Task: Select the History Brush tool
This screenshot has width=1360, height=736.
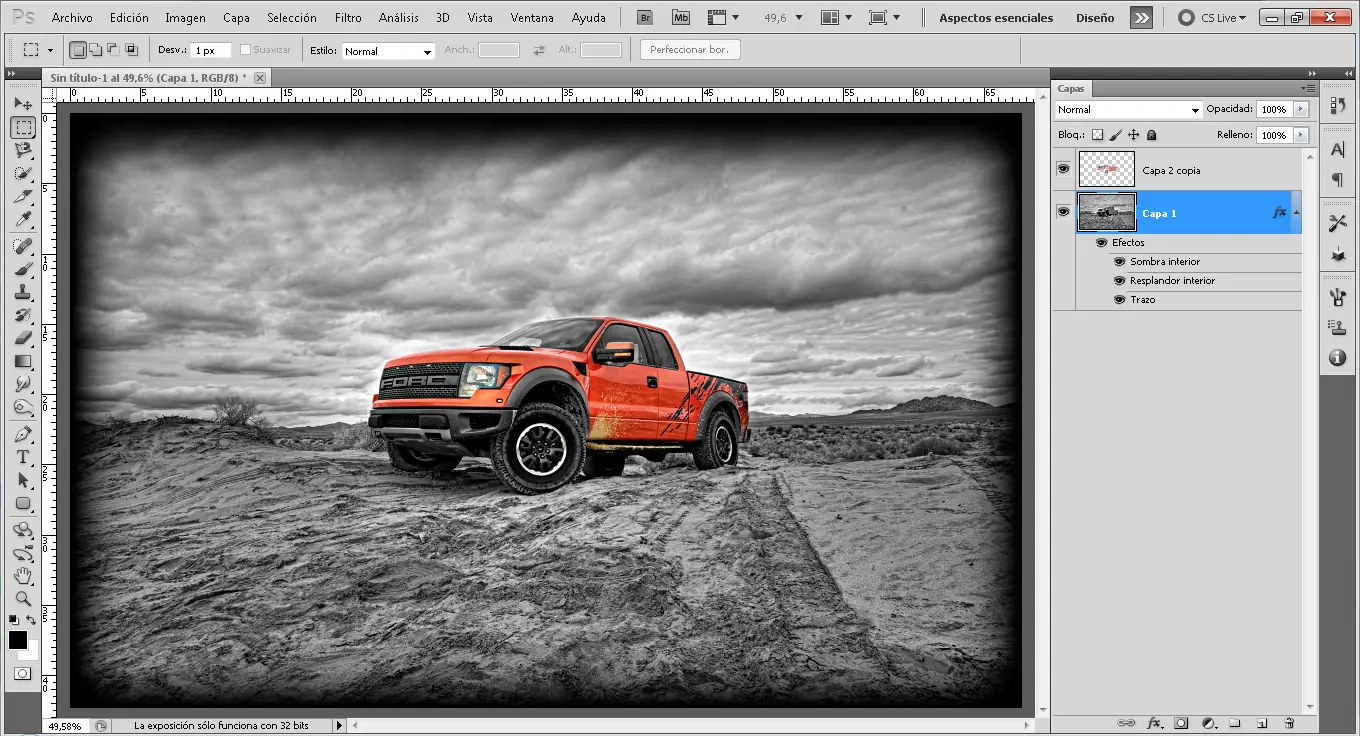Action: [x=23, y=315]
